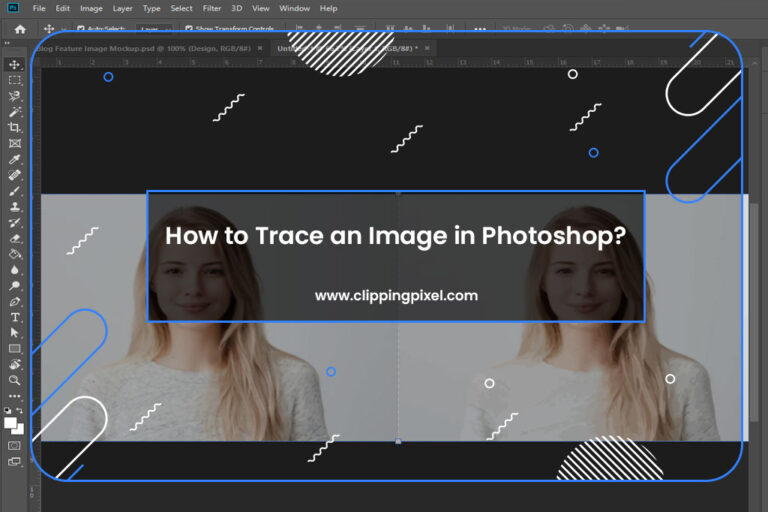The height and width of the screenshot is (512, 768).
Task: Open the Type menu
Action: click(x=151, y=8)
